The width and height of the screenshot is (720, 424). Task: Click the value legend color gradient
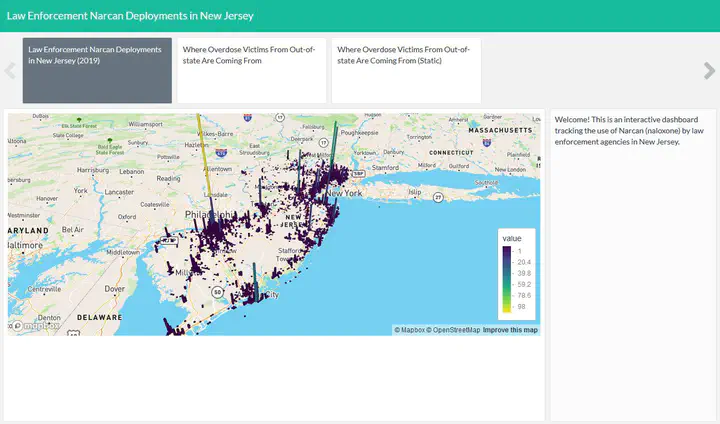(x=508, y=278)
